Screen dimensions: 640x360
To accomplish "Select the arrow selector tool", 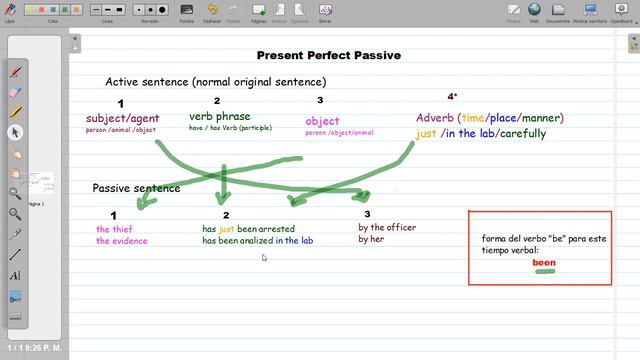I will 16,133.
